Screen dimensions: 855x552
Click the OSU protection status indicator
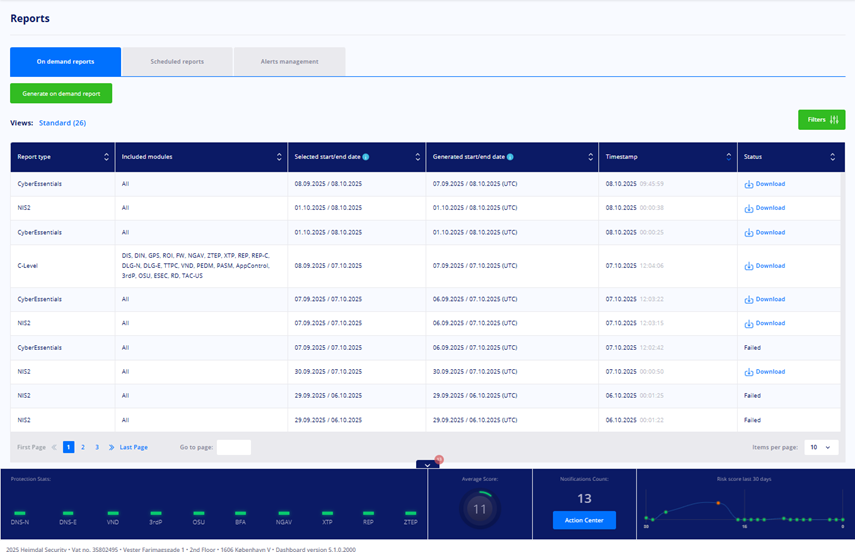(198, 513)
